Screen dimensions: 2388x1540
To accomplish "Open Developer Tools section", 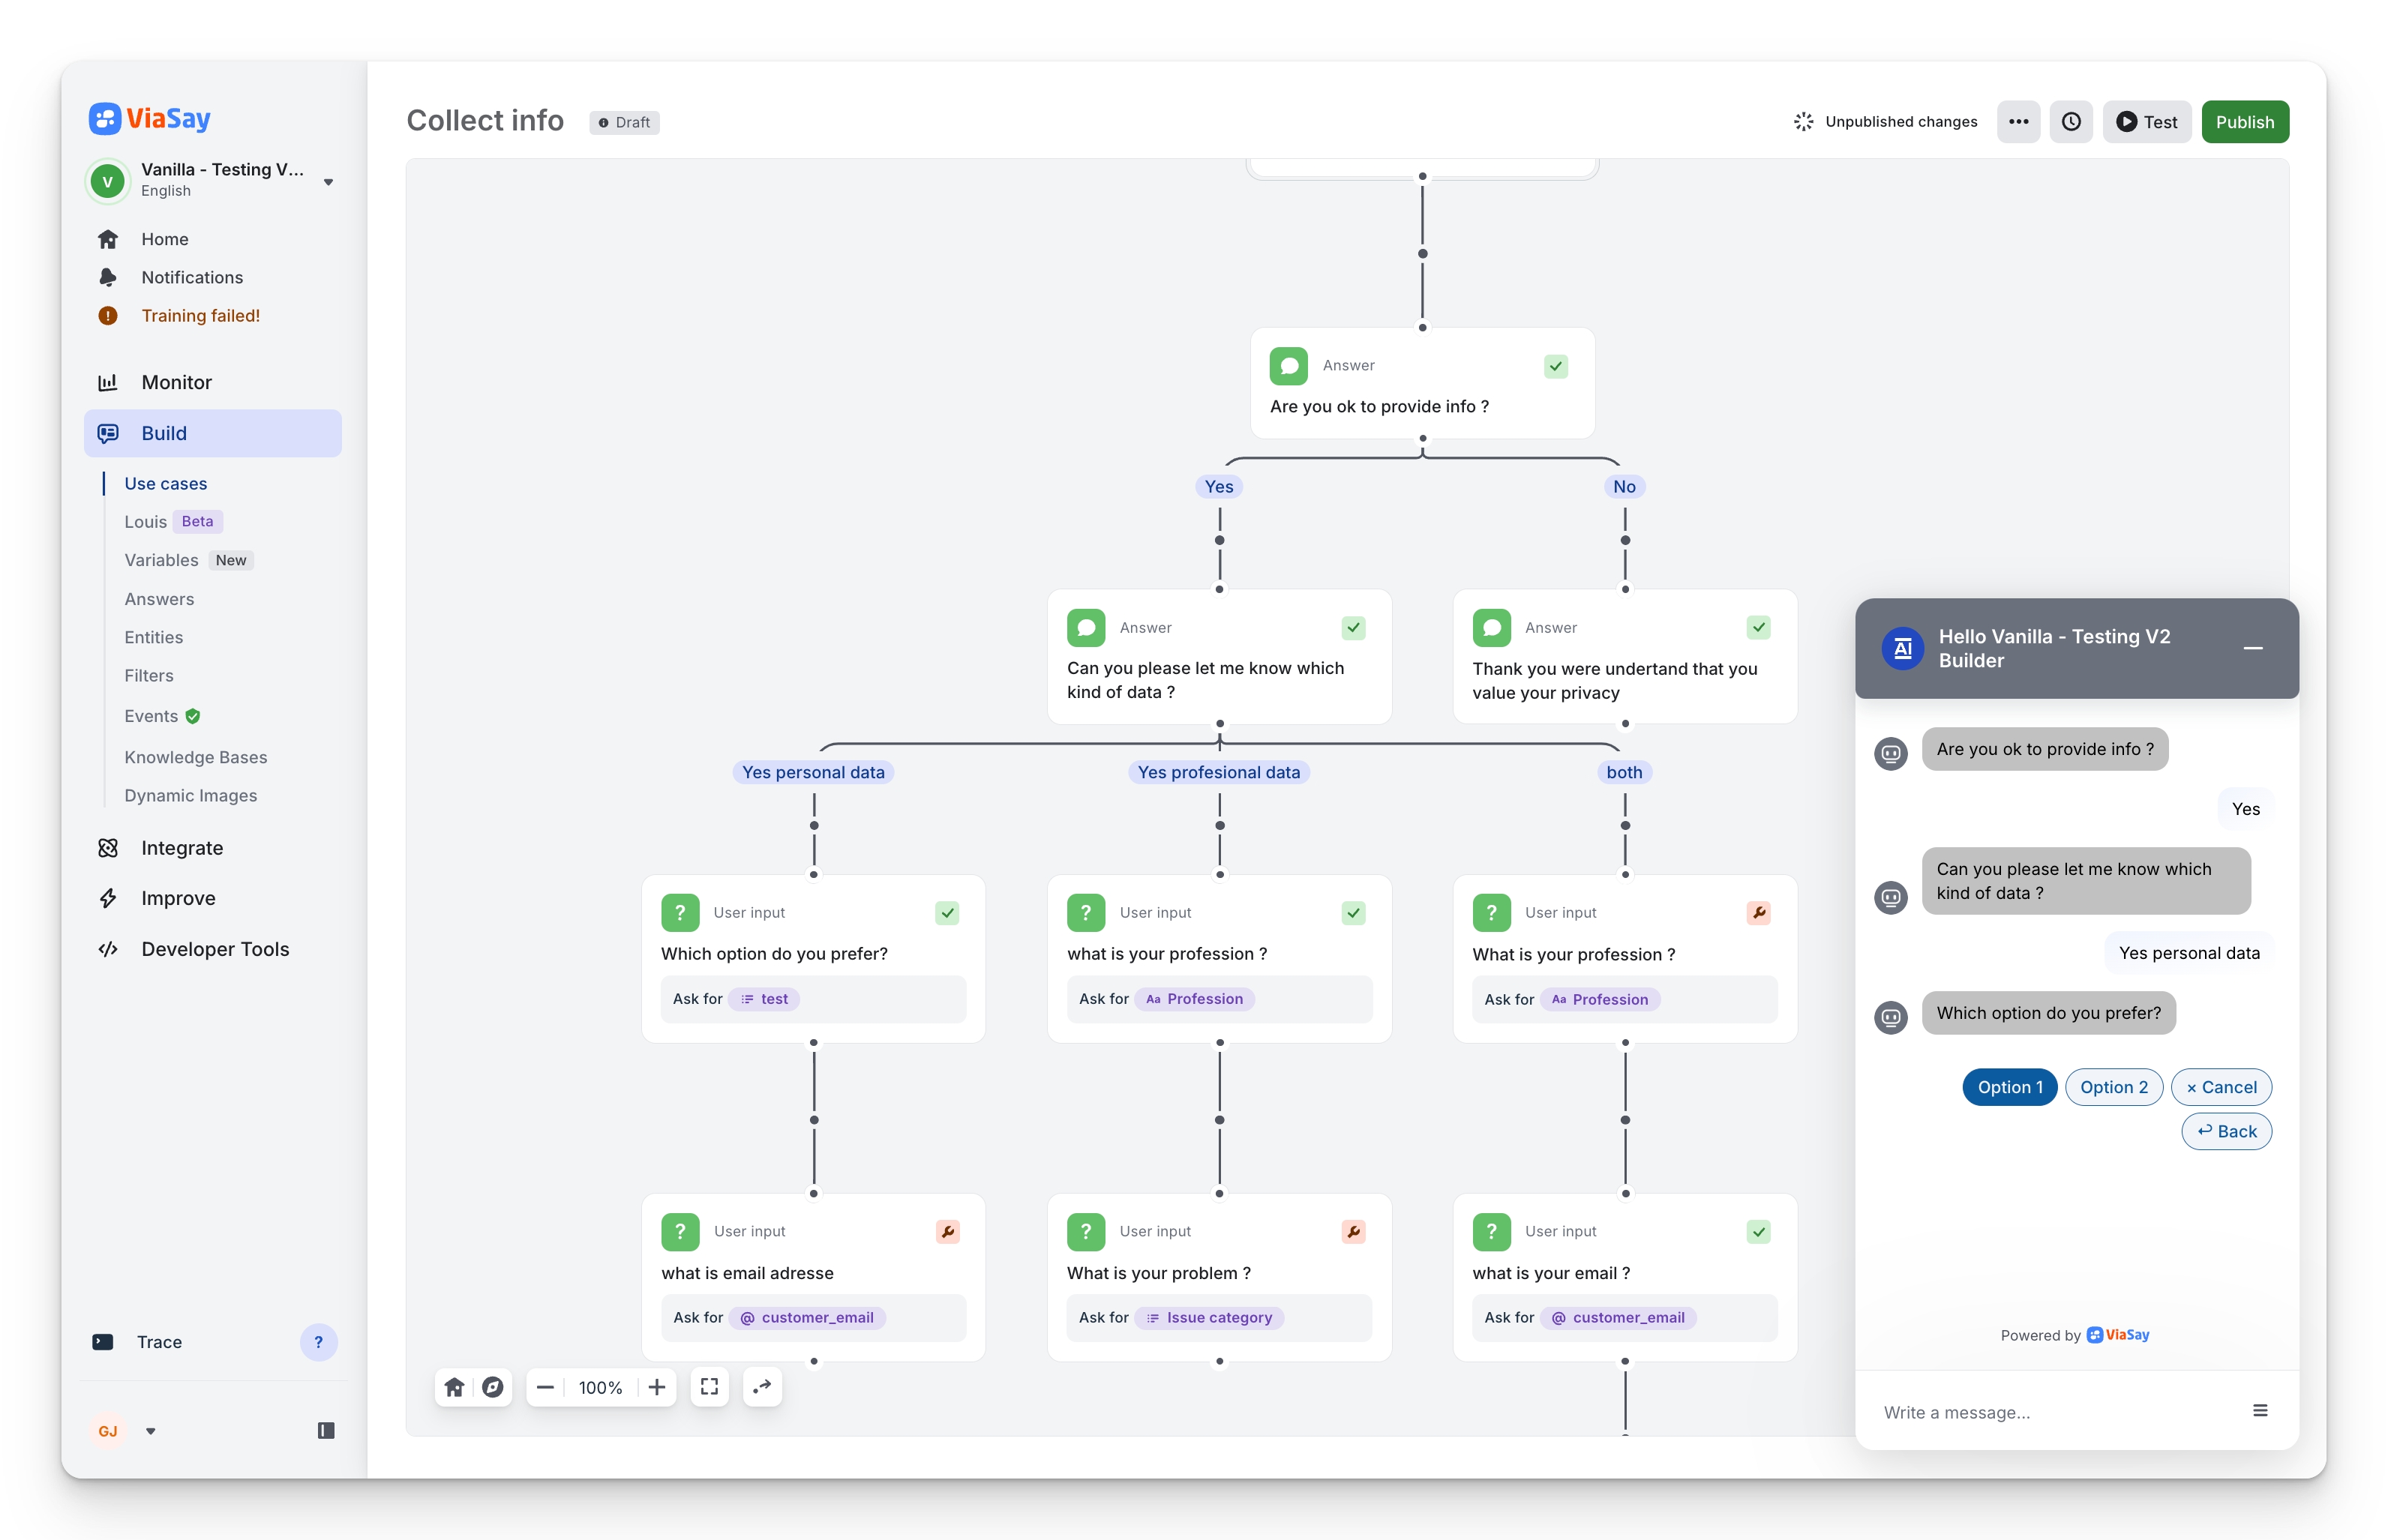I will coord(214,949).
